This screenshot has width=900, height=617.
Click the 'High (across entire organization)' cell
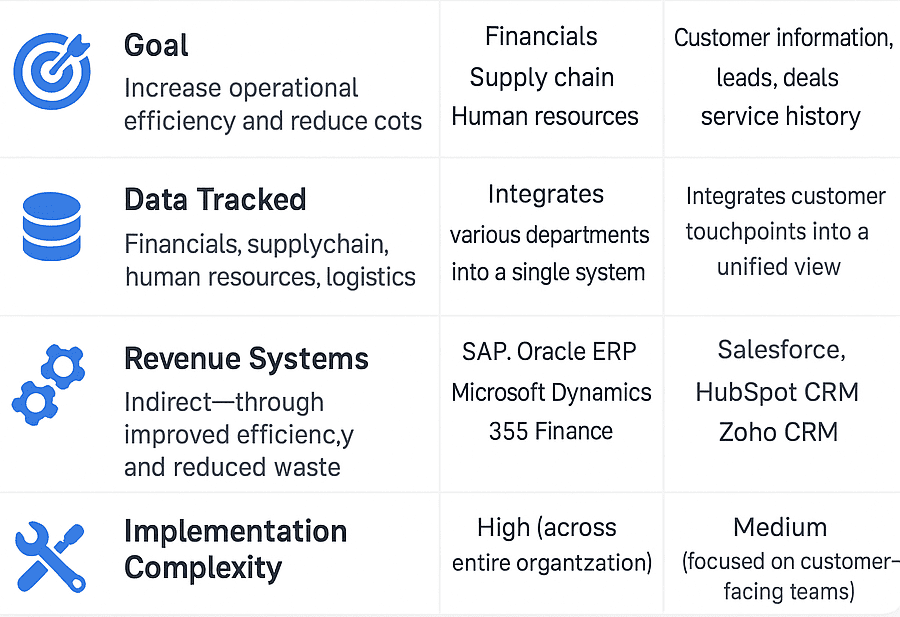coord(551,545)
